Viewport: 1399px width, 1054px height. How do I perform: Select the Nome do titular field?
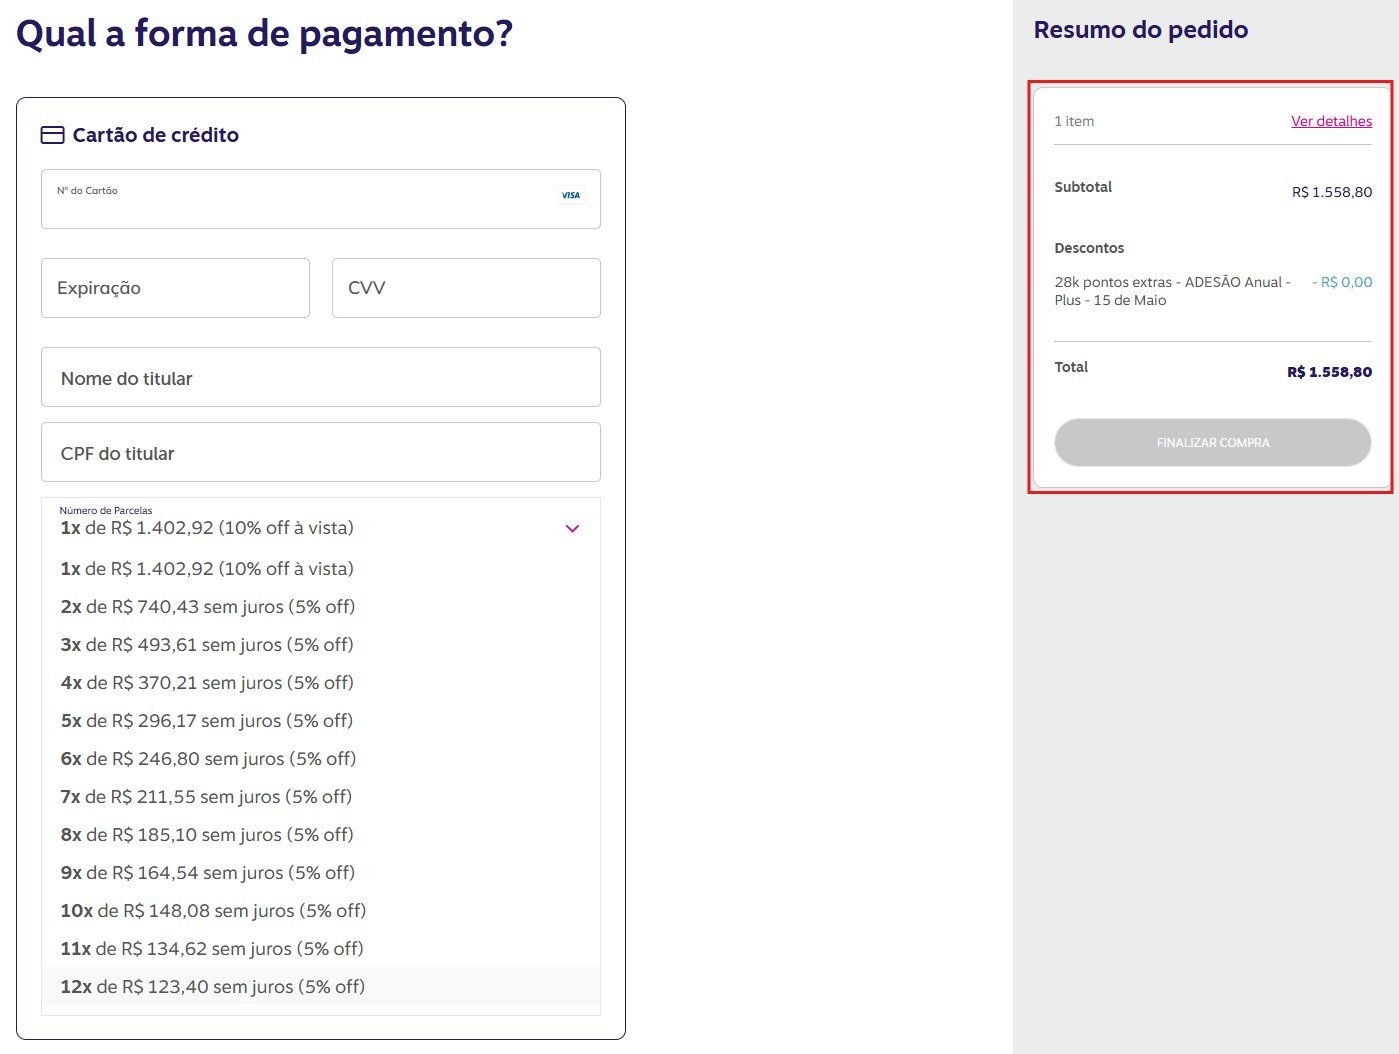pyautogui.click(x=320, y=378)
